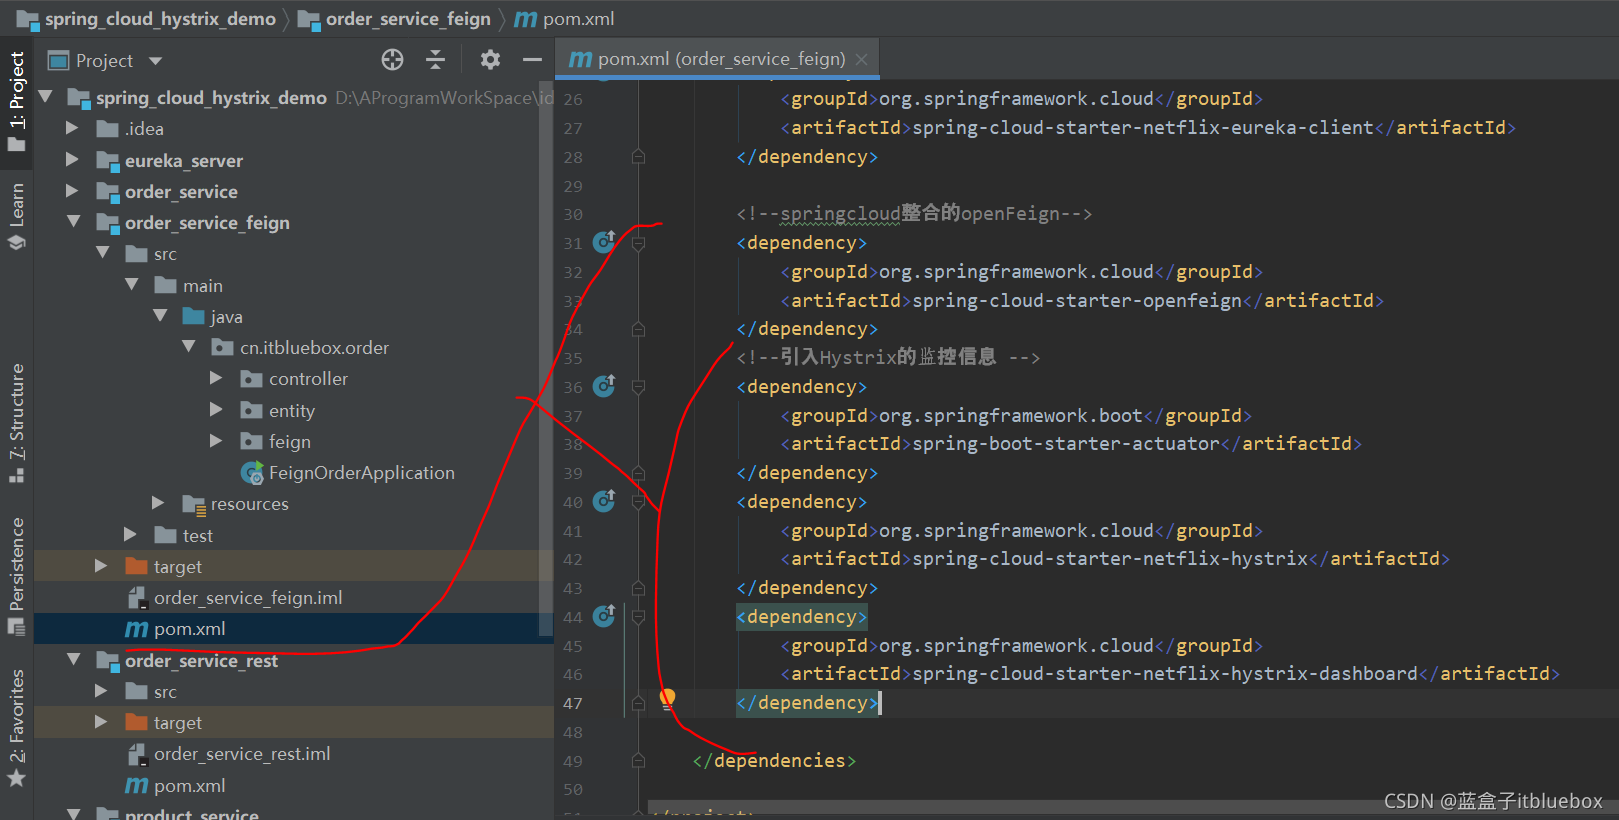Open the Project view dropdown
The width and height of the screenshot is (1619, 820).
155,61
